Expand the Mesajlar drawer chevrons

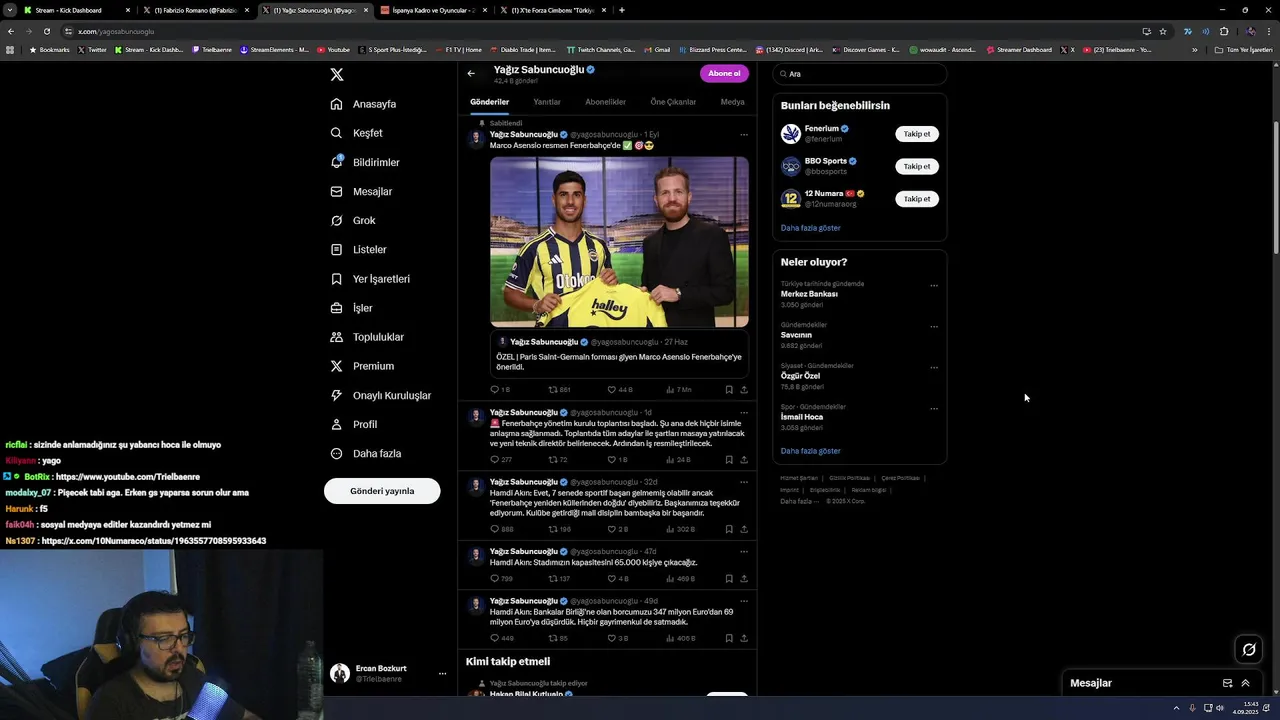pyautogui.click(x=1245, y=683)
